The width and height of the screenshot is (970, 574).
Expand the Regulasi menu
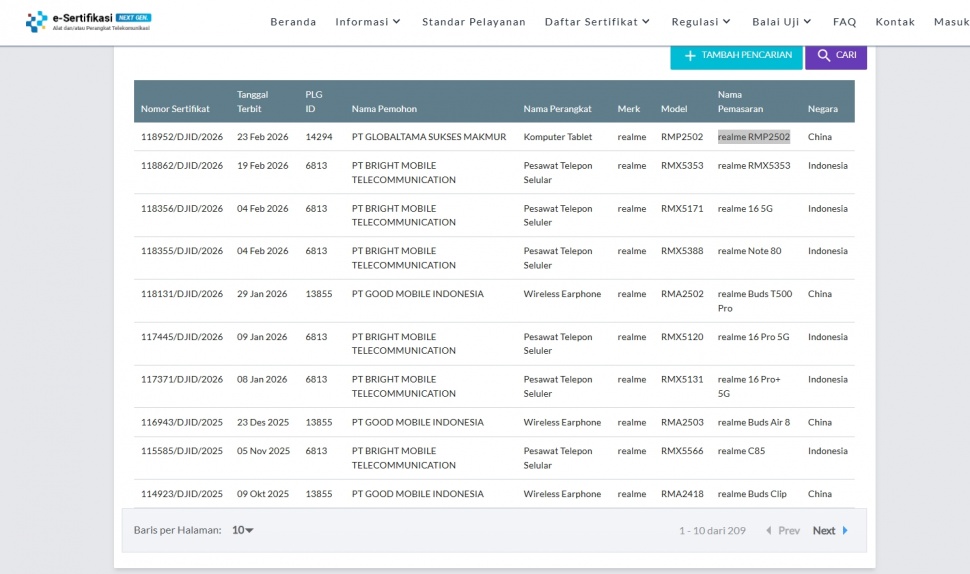701,22
